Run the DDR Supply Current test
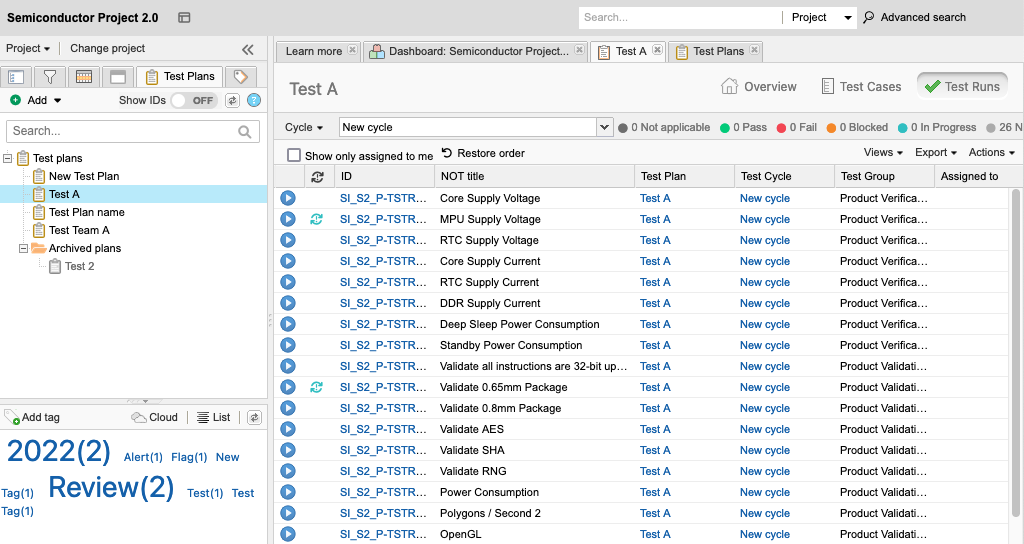Image resolution: width=1024 pixels, height=544 pixels. (288, 303)
